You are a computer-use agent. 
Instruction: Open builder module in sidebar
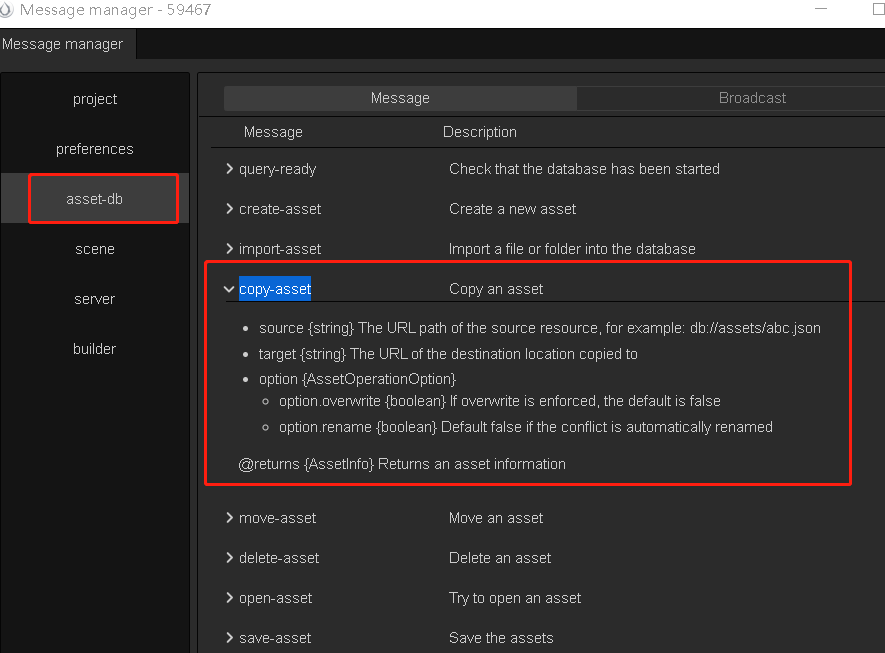(95, 349)
